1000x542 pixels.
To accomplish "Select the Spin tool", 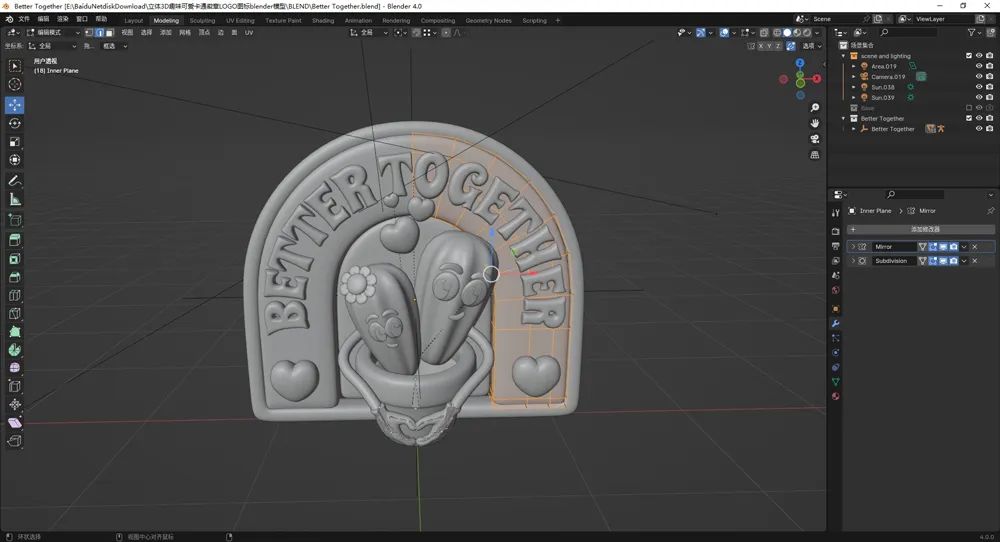I will (15, 349).
